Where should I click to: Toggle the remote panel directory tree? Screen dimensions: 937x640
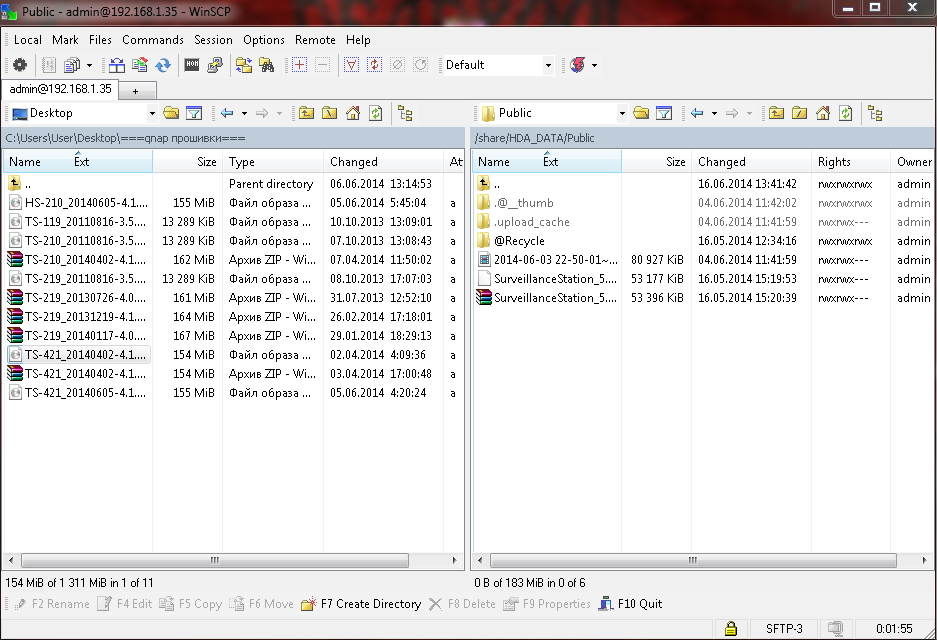[x=875, y=113]
